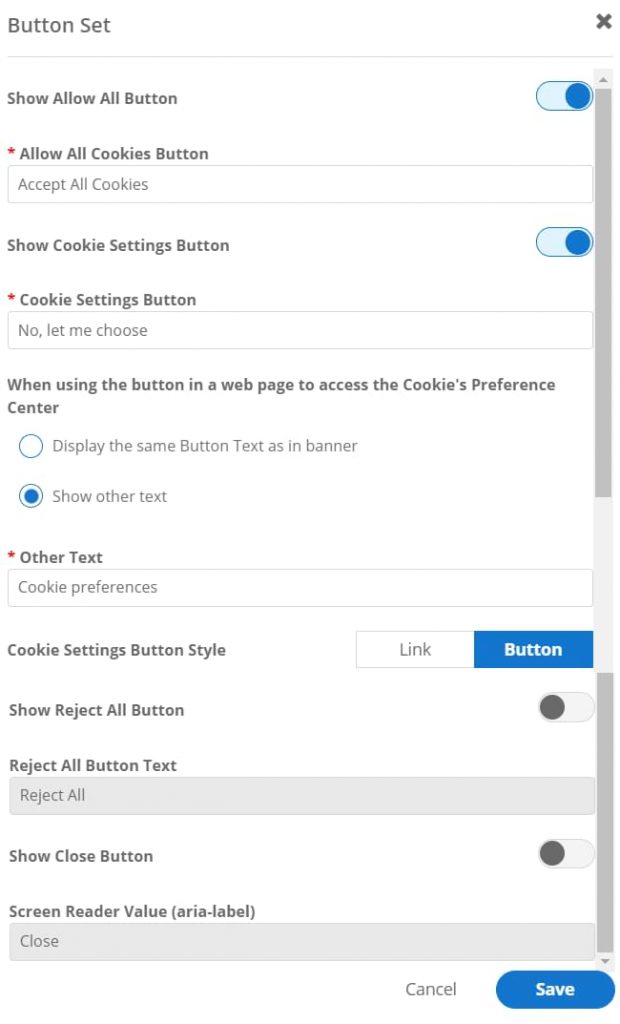Image resolution: width=620 pixels, height=1024 pixels.
Task: Focus the Other Text input field
Action: click(x=300, y=588)
